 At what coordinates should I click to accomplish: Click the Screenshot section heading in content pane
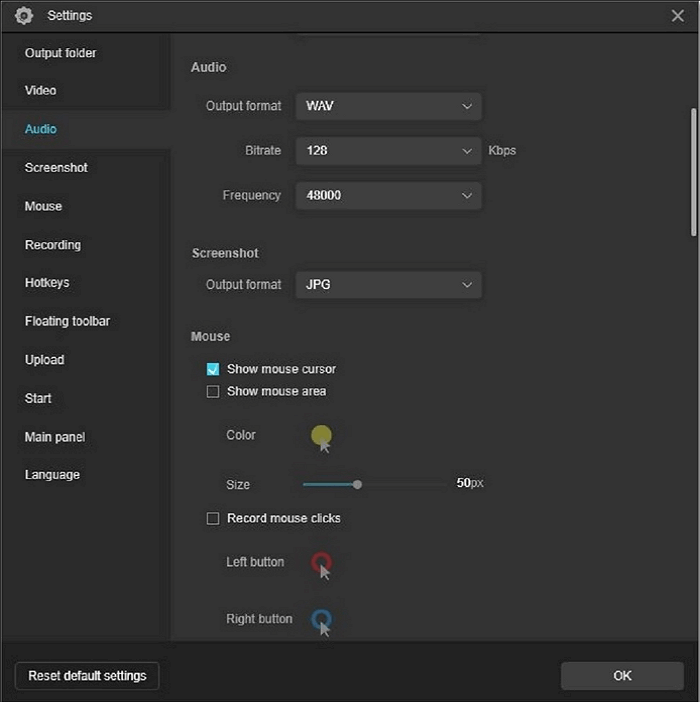point(225,253)
